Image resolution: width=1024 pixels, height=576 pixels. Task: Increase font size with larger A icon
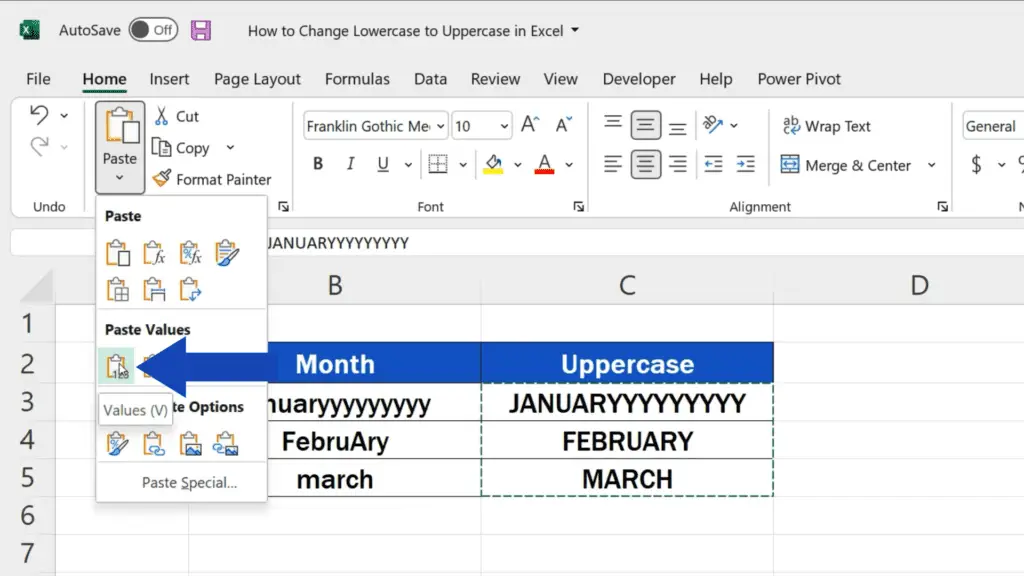(530, 124)
